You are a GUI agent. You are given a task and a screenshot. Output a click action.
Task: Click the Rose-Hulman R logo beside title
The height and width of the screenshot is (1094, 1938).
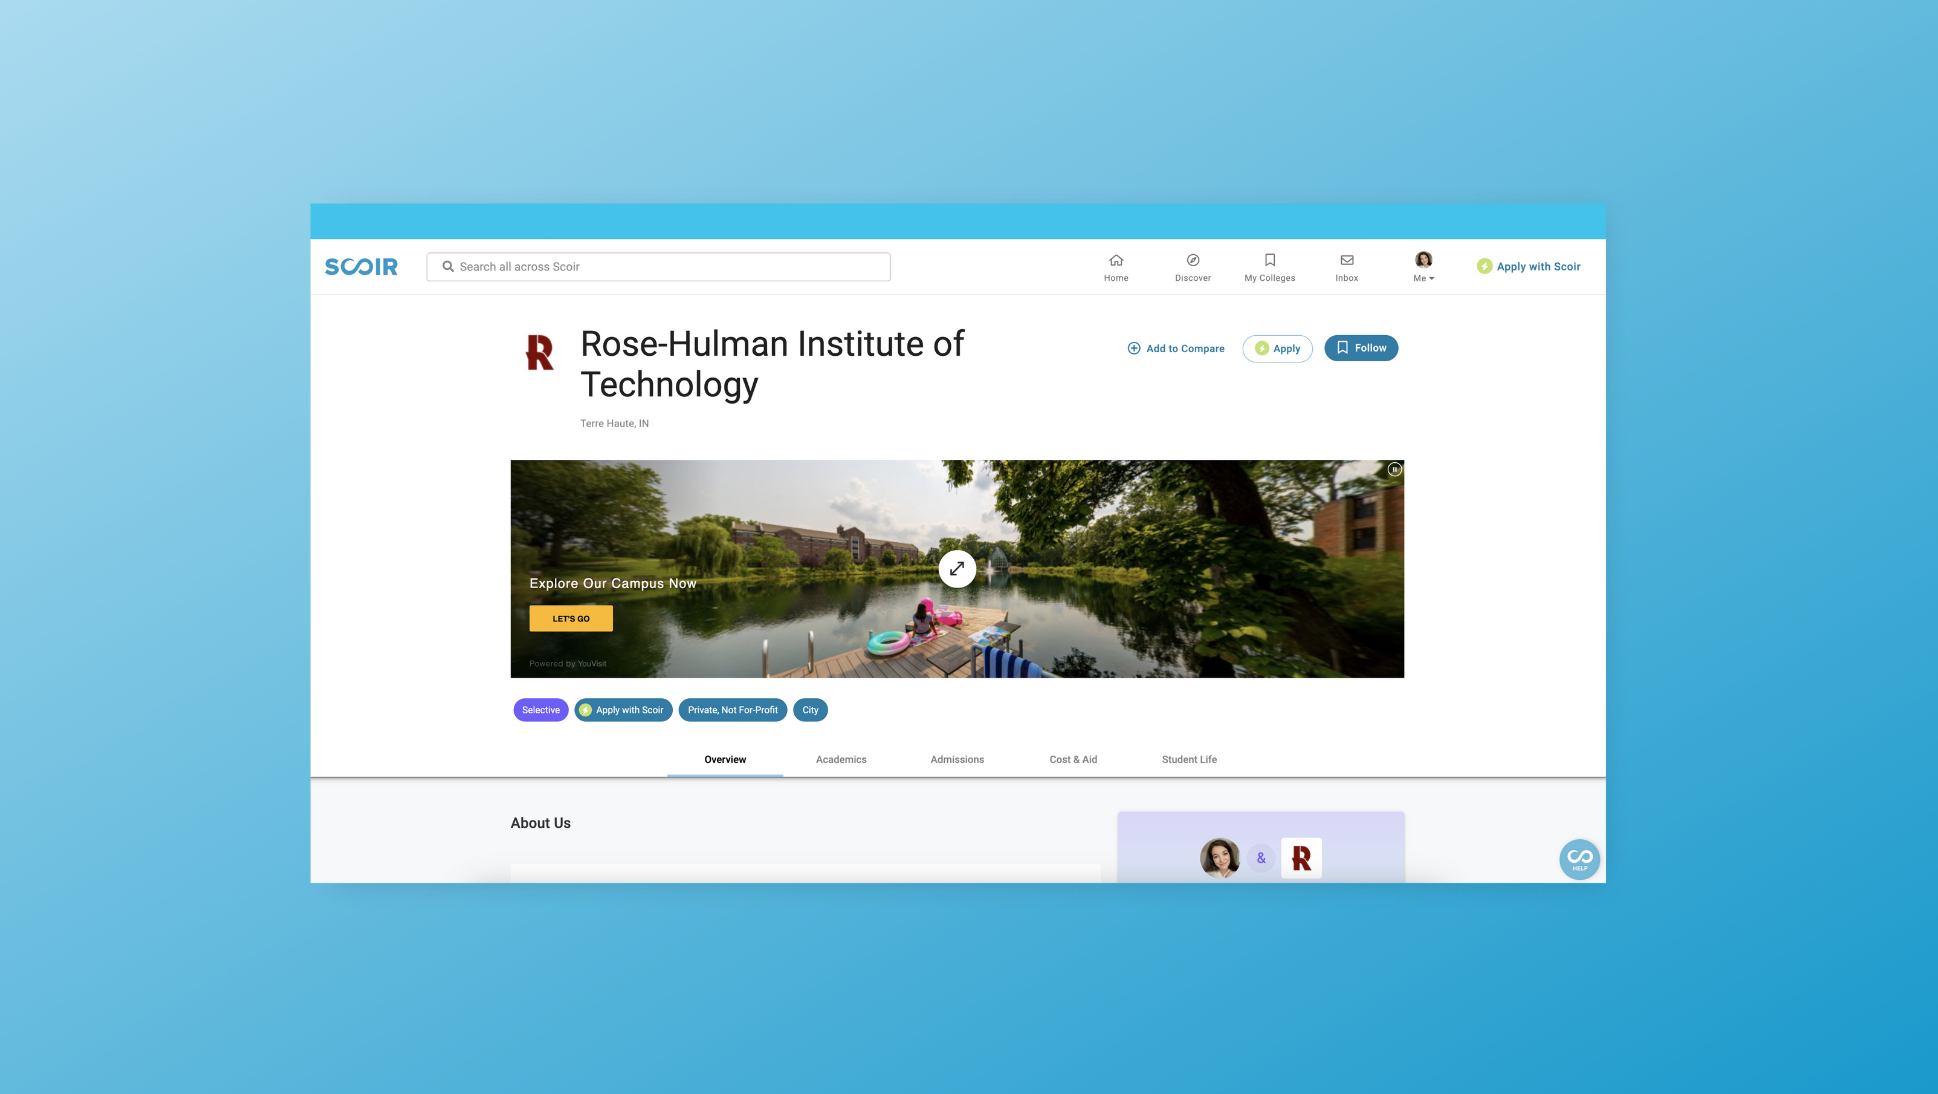[540, 352]
